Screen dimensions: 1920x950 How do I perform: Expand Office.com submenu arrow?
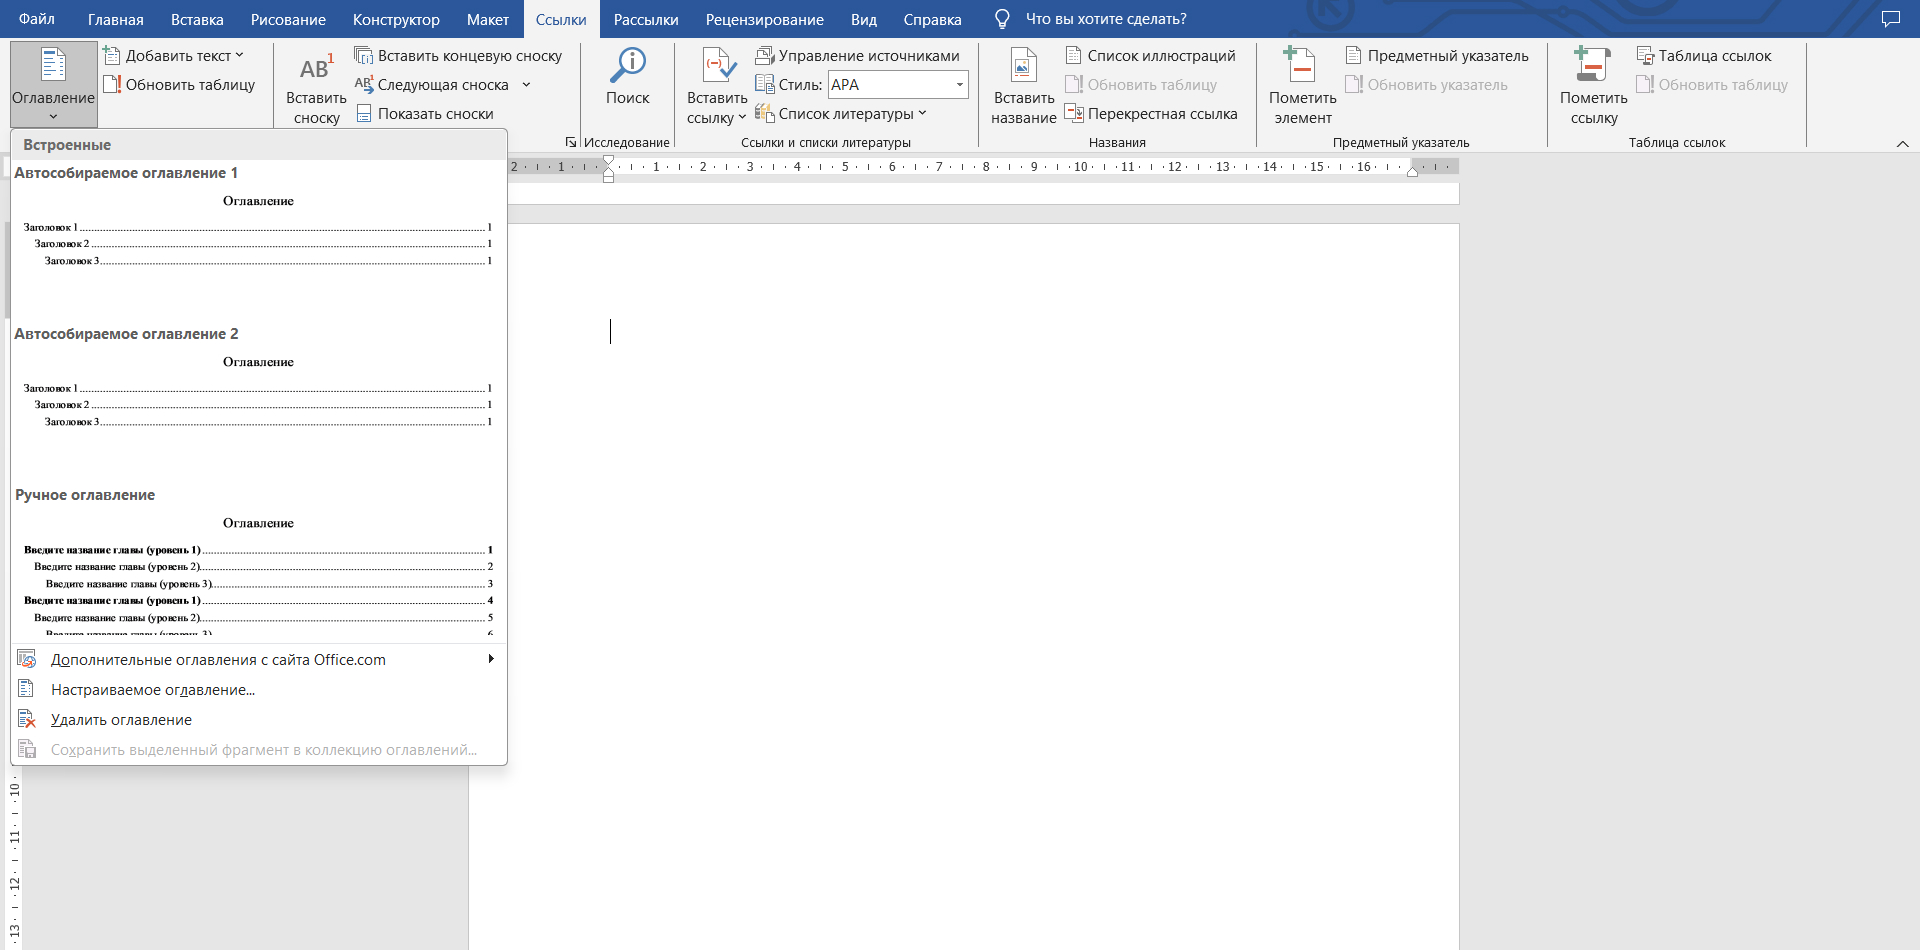point(491,659)
